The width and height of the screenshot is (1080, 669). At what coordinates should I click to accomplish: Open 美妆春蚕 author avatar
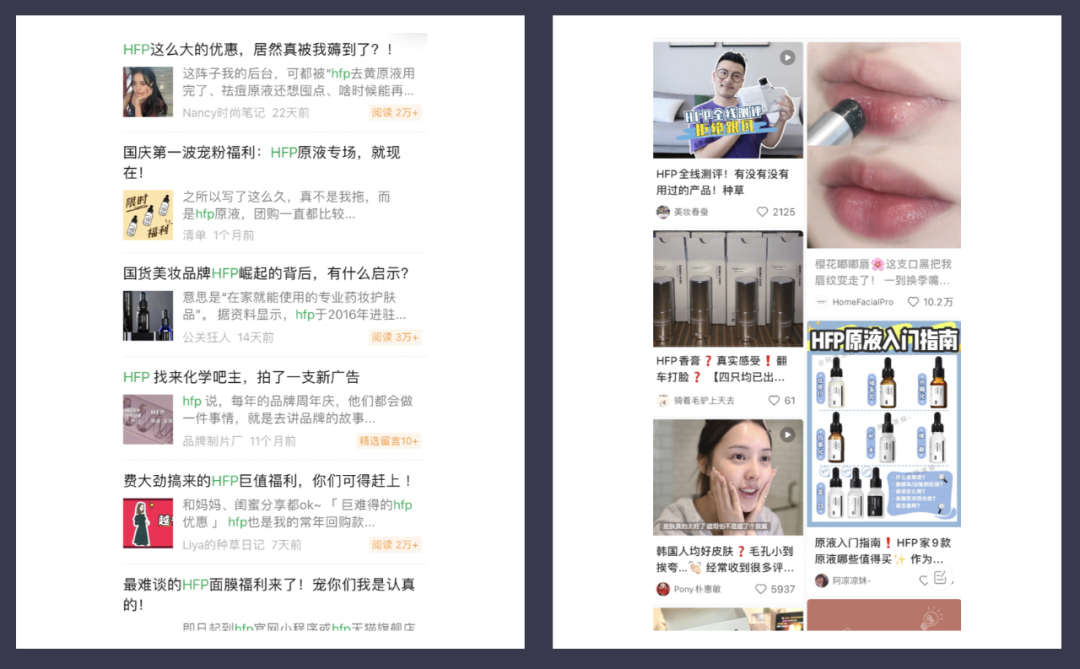coord(662,212)
